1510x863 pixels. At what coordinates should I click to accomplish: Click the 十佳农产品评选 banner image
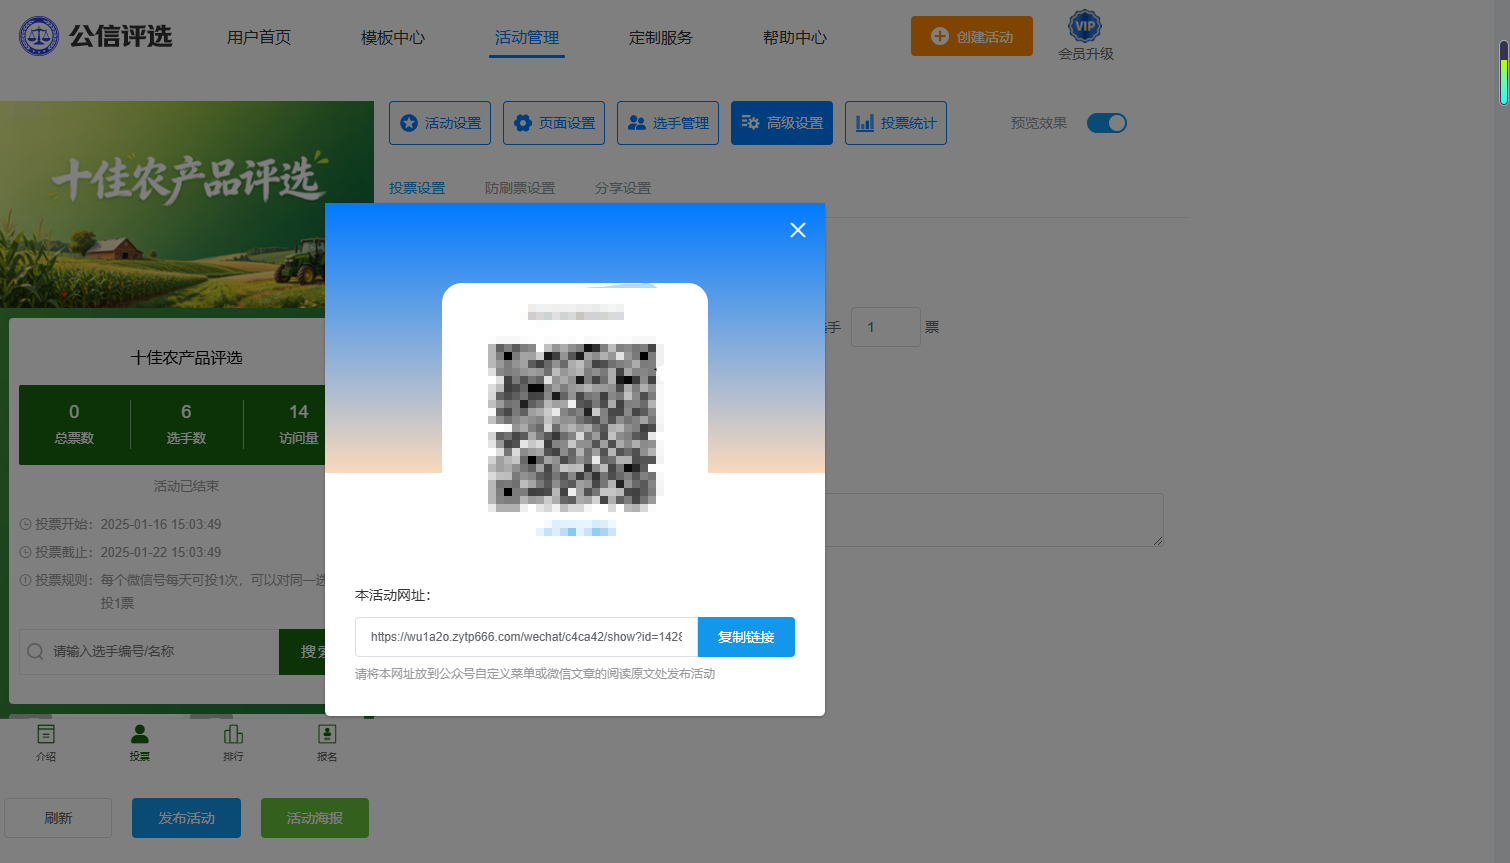pos(187,204)
